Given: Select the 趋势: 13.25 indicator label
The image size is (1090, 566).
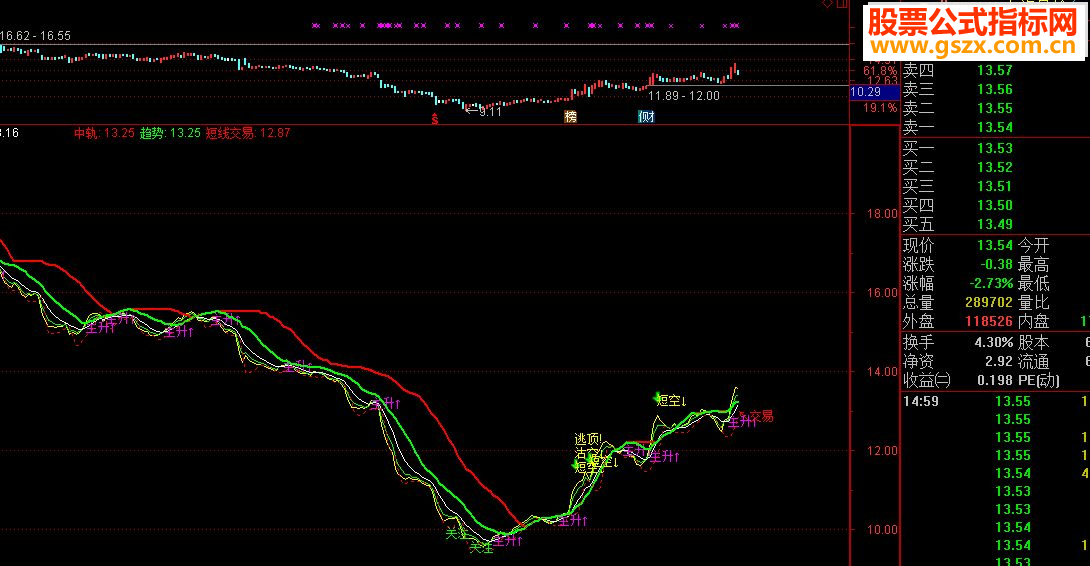Looking at the screenshot, I should click(170, 133).
